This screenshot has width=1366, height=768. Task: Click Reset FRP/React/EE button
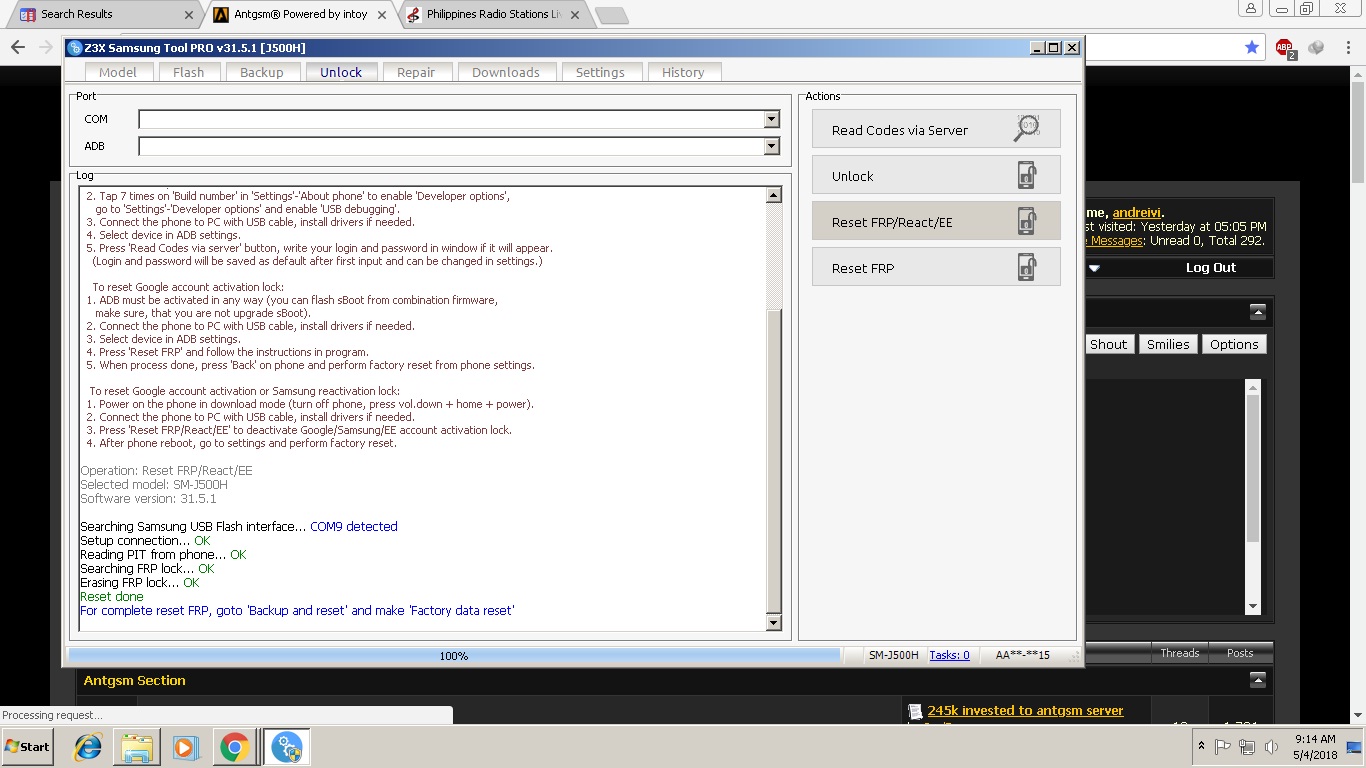pyautogui.click(x=936, y=221)
